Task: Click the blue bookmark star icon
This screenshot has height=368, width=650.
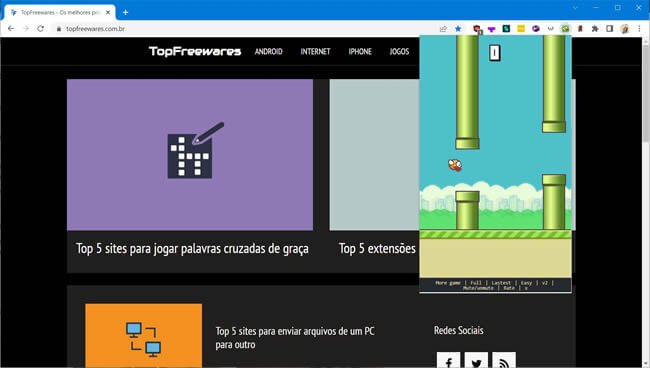Action: point(458,29)
